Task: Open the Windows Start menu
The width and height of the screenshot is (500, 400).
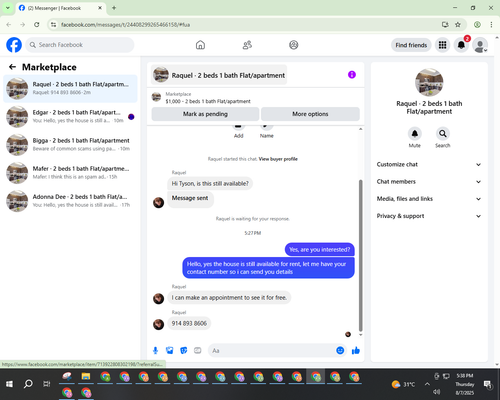Action: tap(9, 384)
